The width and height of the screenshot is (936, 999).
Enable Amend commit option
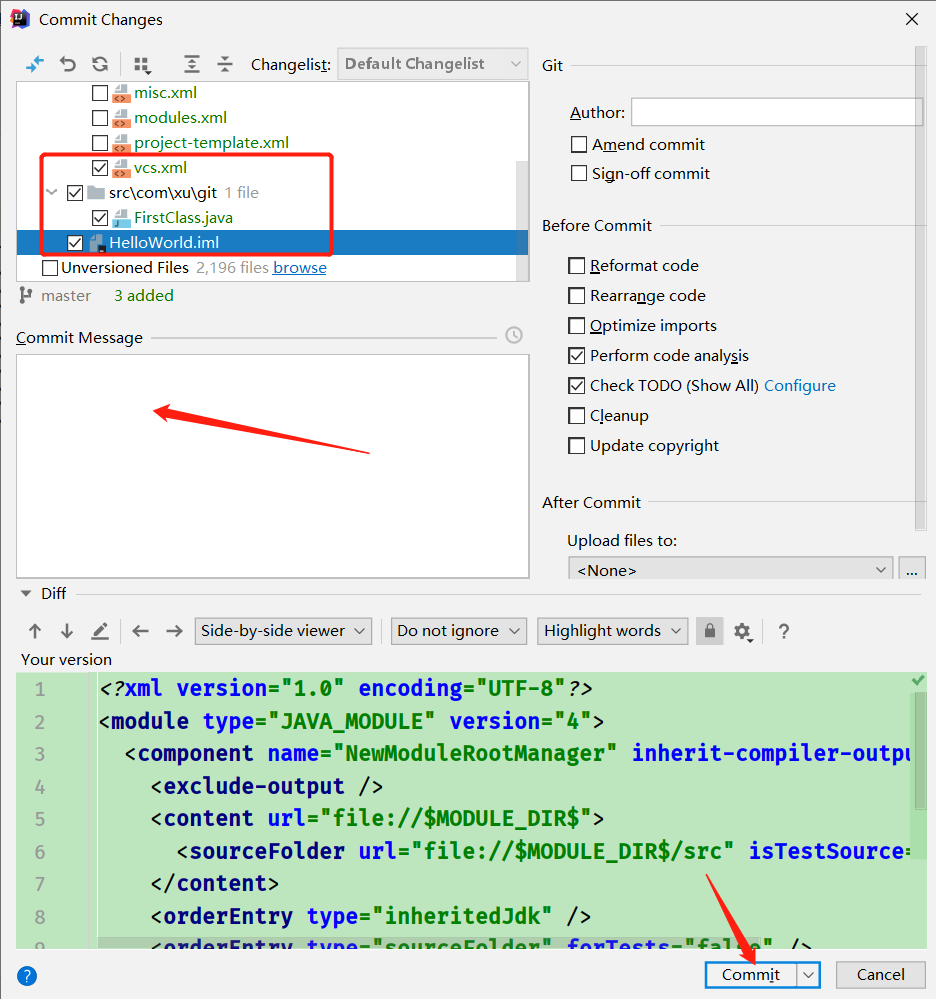click(x=579, y=145)
